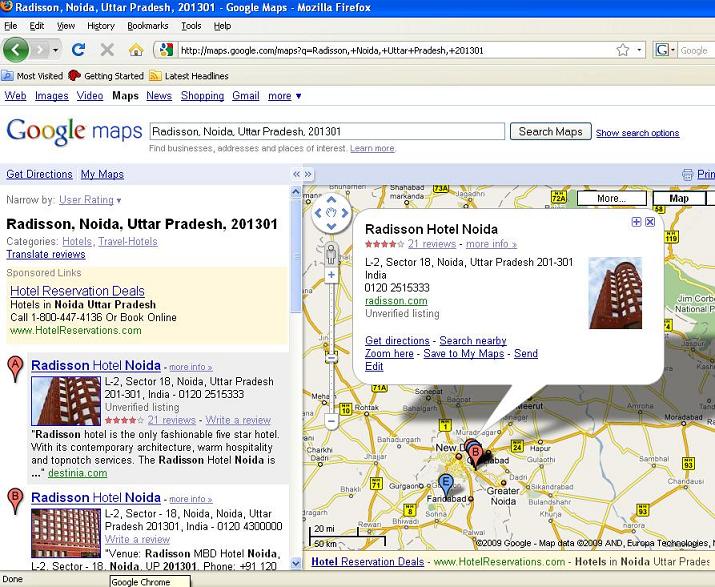Screen dimensions: 715x587
Task: Click the Stop loading icon
Action: tap(107, 49)
